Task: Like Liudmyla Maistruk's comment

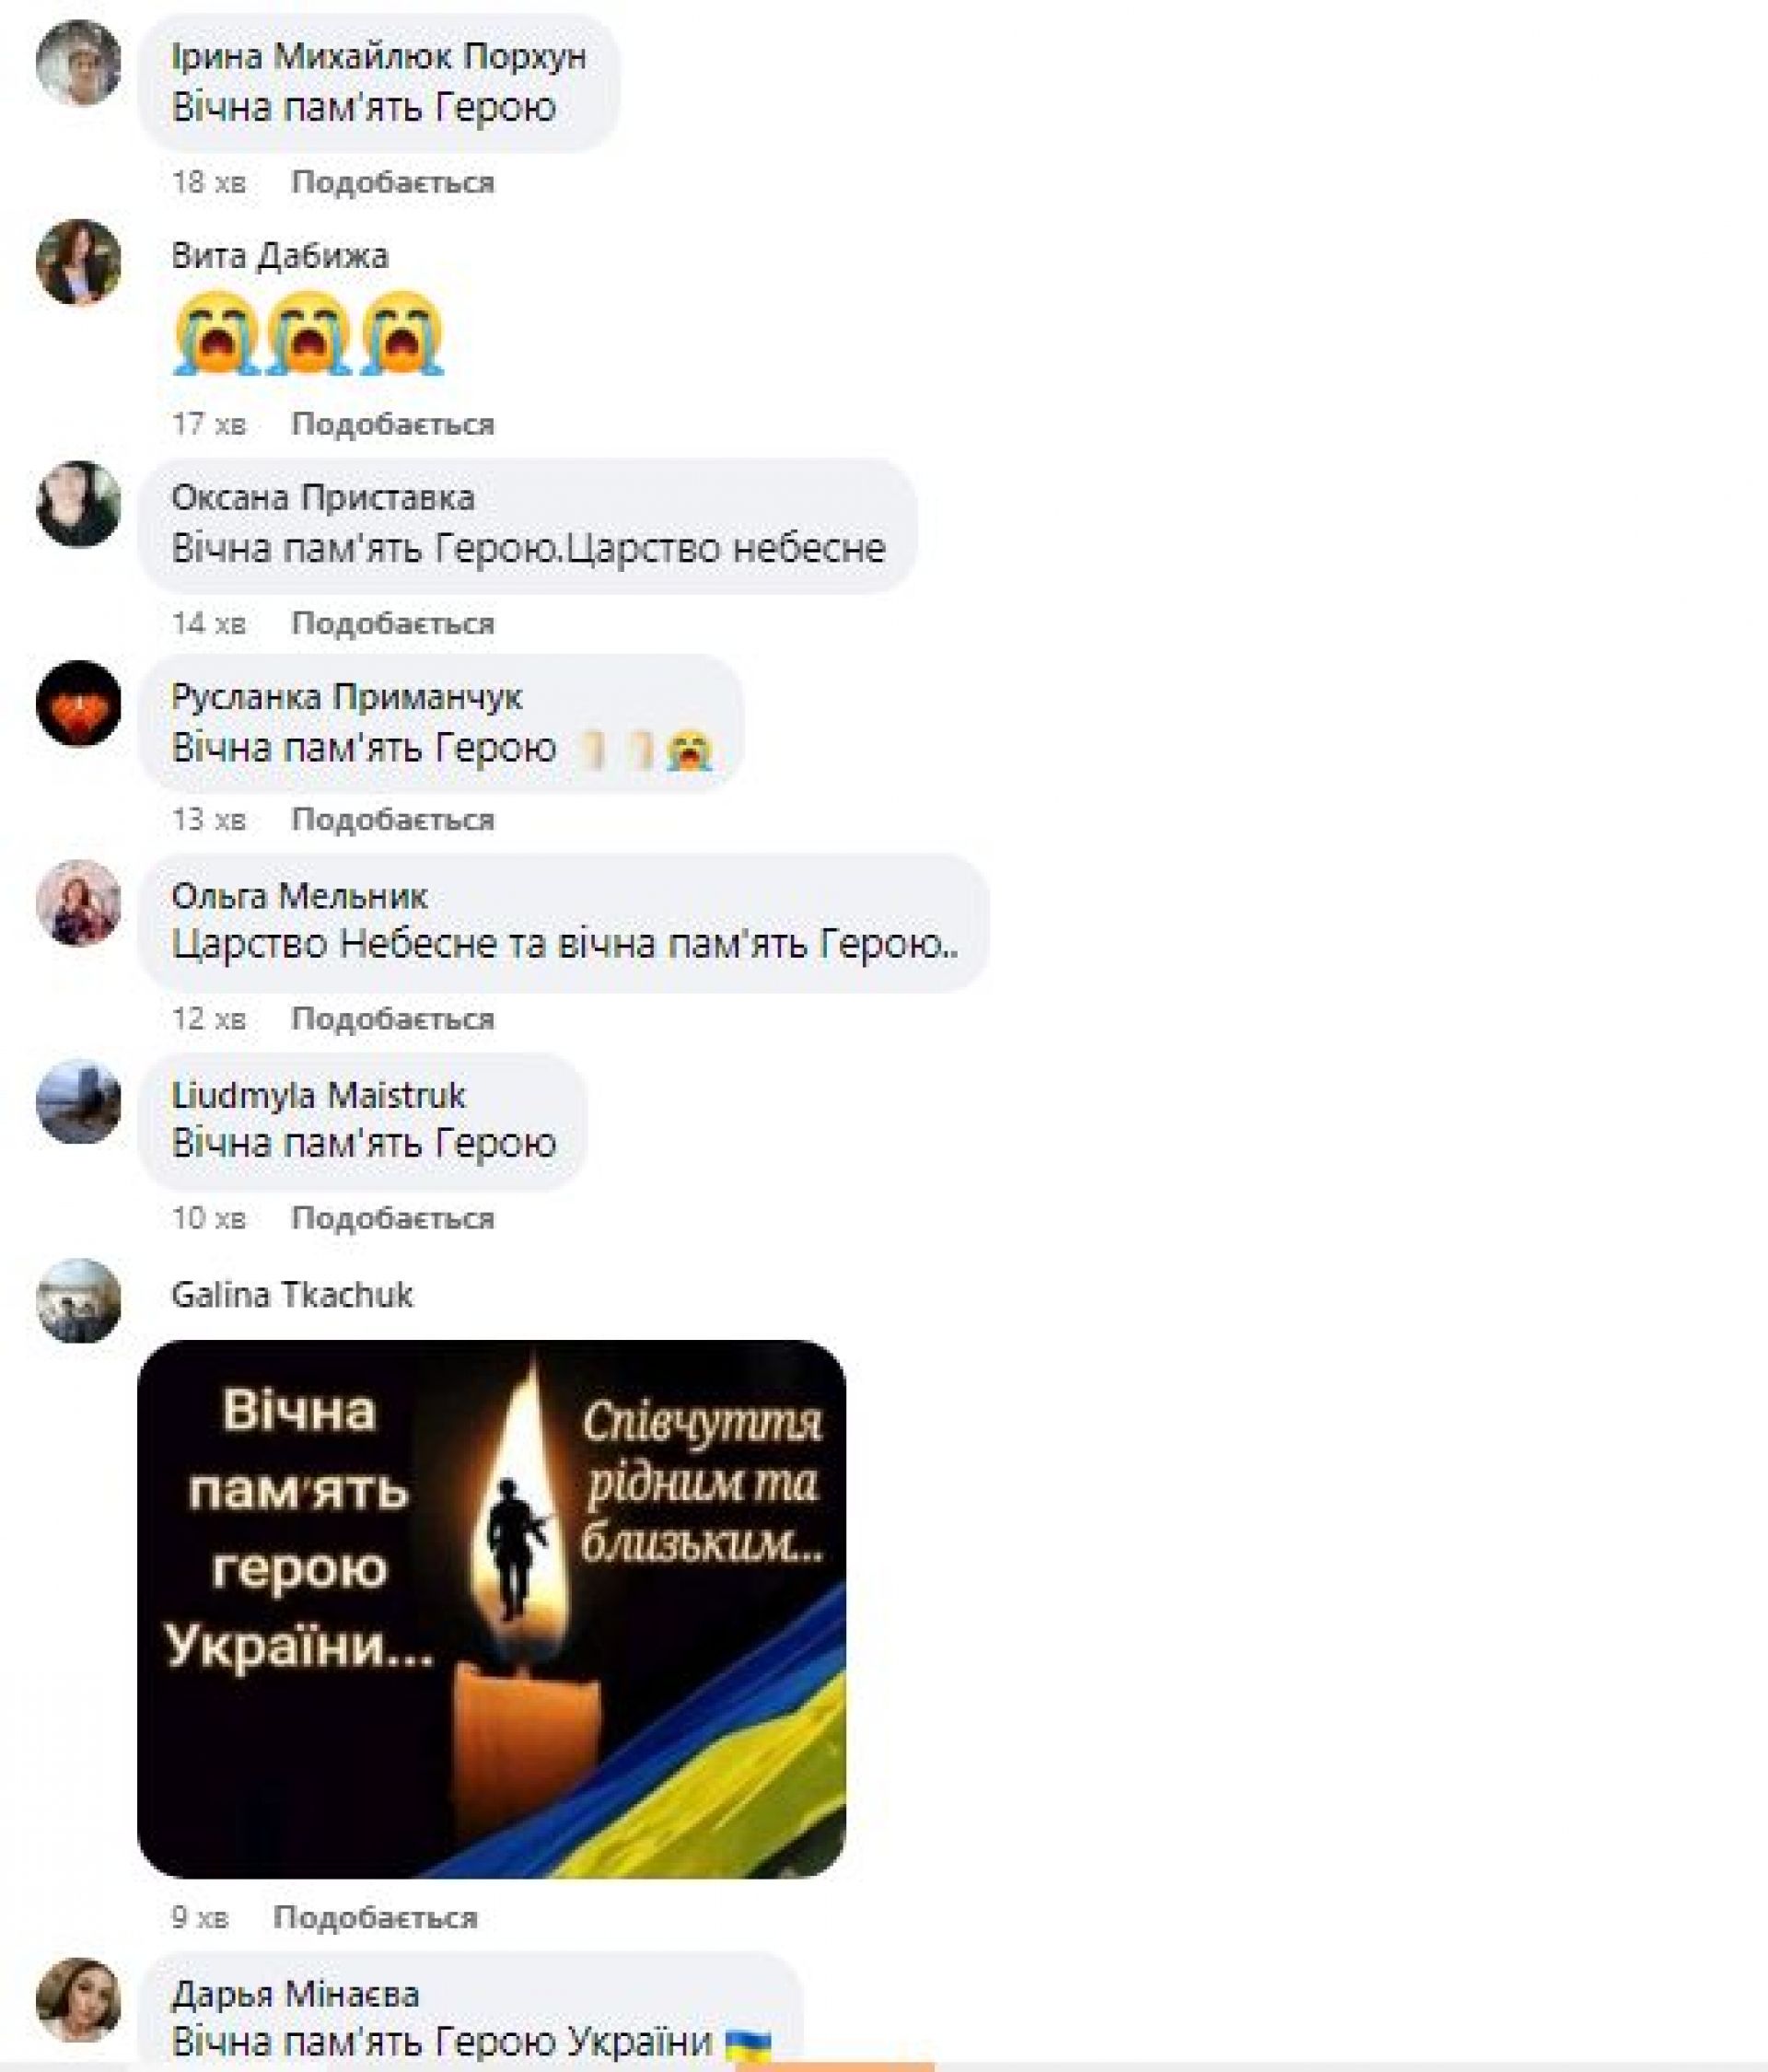Action: coord(393,1217)
